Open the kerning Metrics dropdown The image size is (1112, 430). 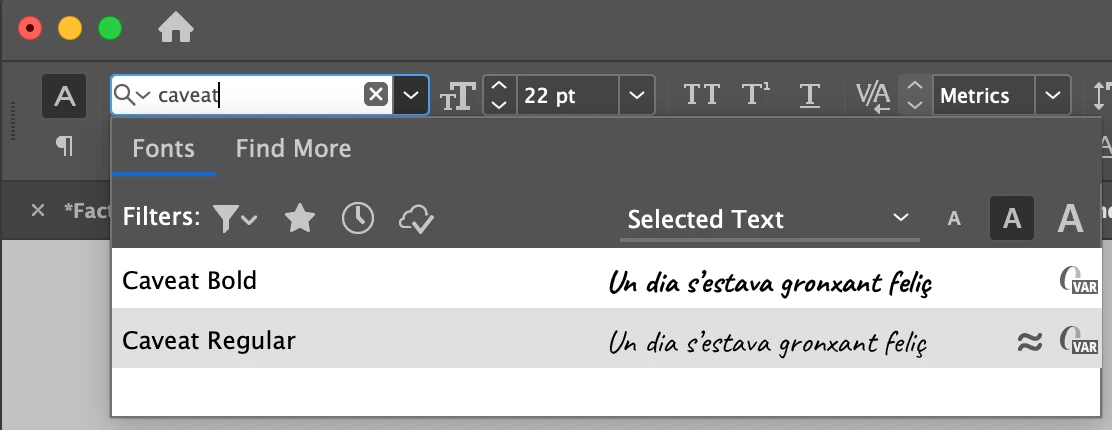click(1053, 95)
